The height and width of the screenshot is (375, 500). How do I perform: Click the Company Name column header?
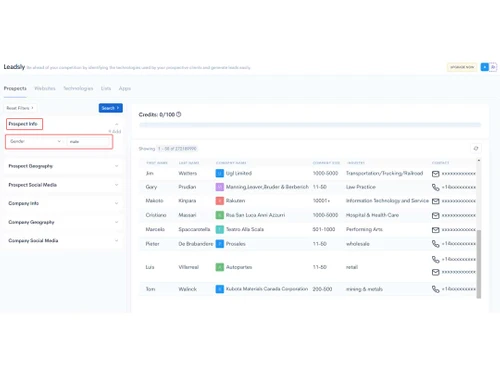coord(231,163)
